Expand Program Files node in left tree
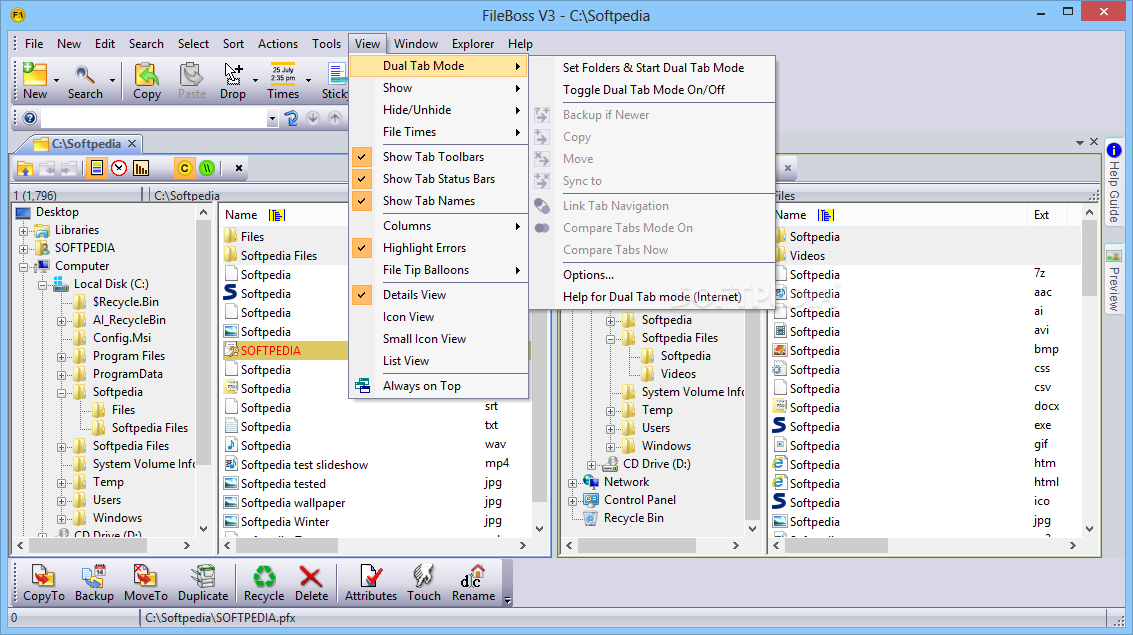 pos(61,358)
